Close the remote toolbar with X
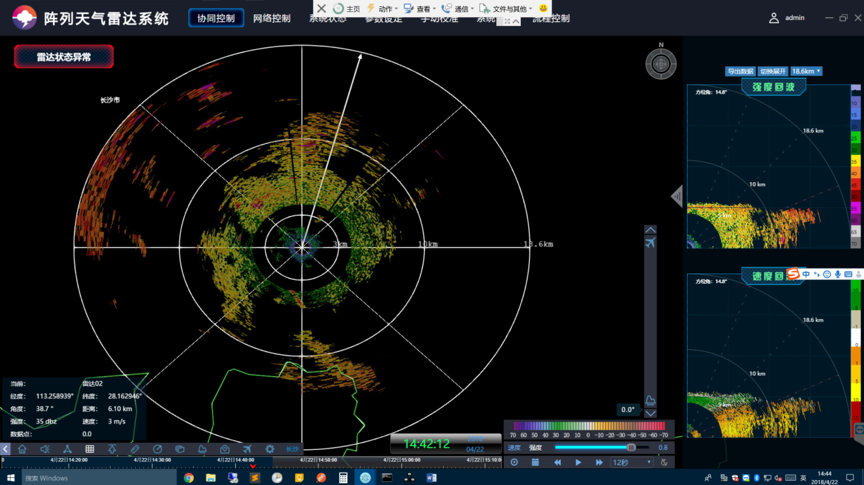The image size is (864, 485). click(x=321, y=8)
